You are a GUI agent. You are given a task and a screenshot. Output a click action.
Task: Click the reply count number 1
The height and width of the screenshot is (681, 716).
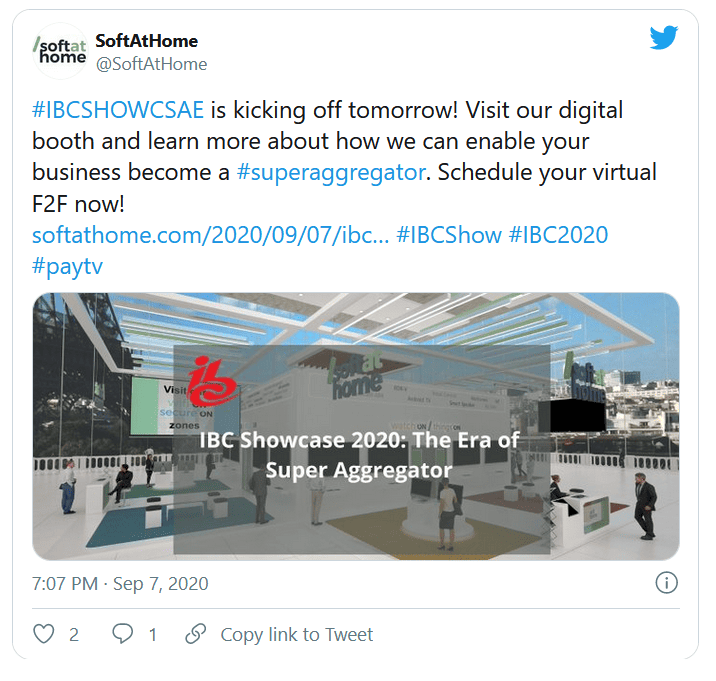pyautogui.click(x=153, y=635)
